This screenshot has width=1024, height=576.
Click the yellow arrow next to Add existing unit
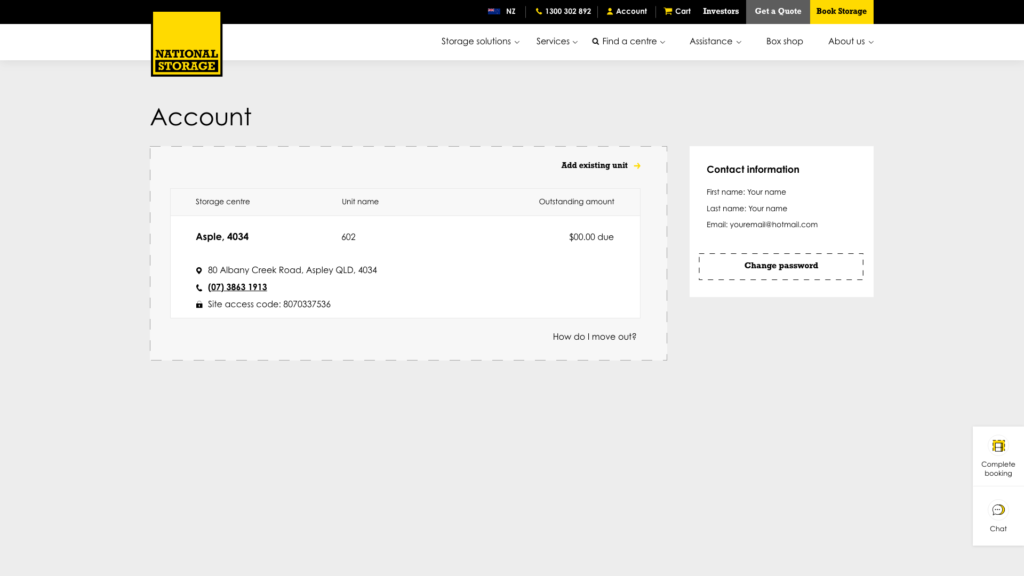[x=637, y=166]
